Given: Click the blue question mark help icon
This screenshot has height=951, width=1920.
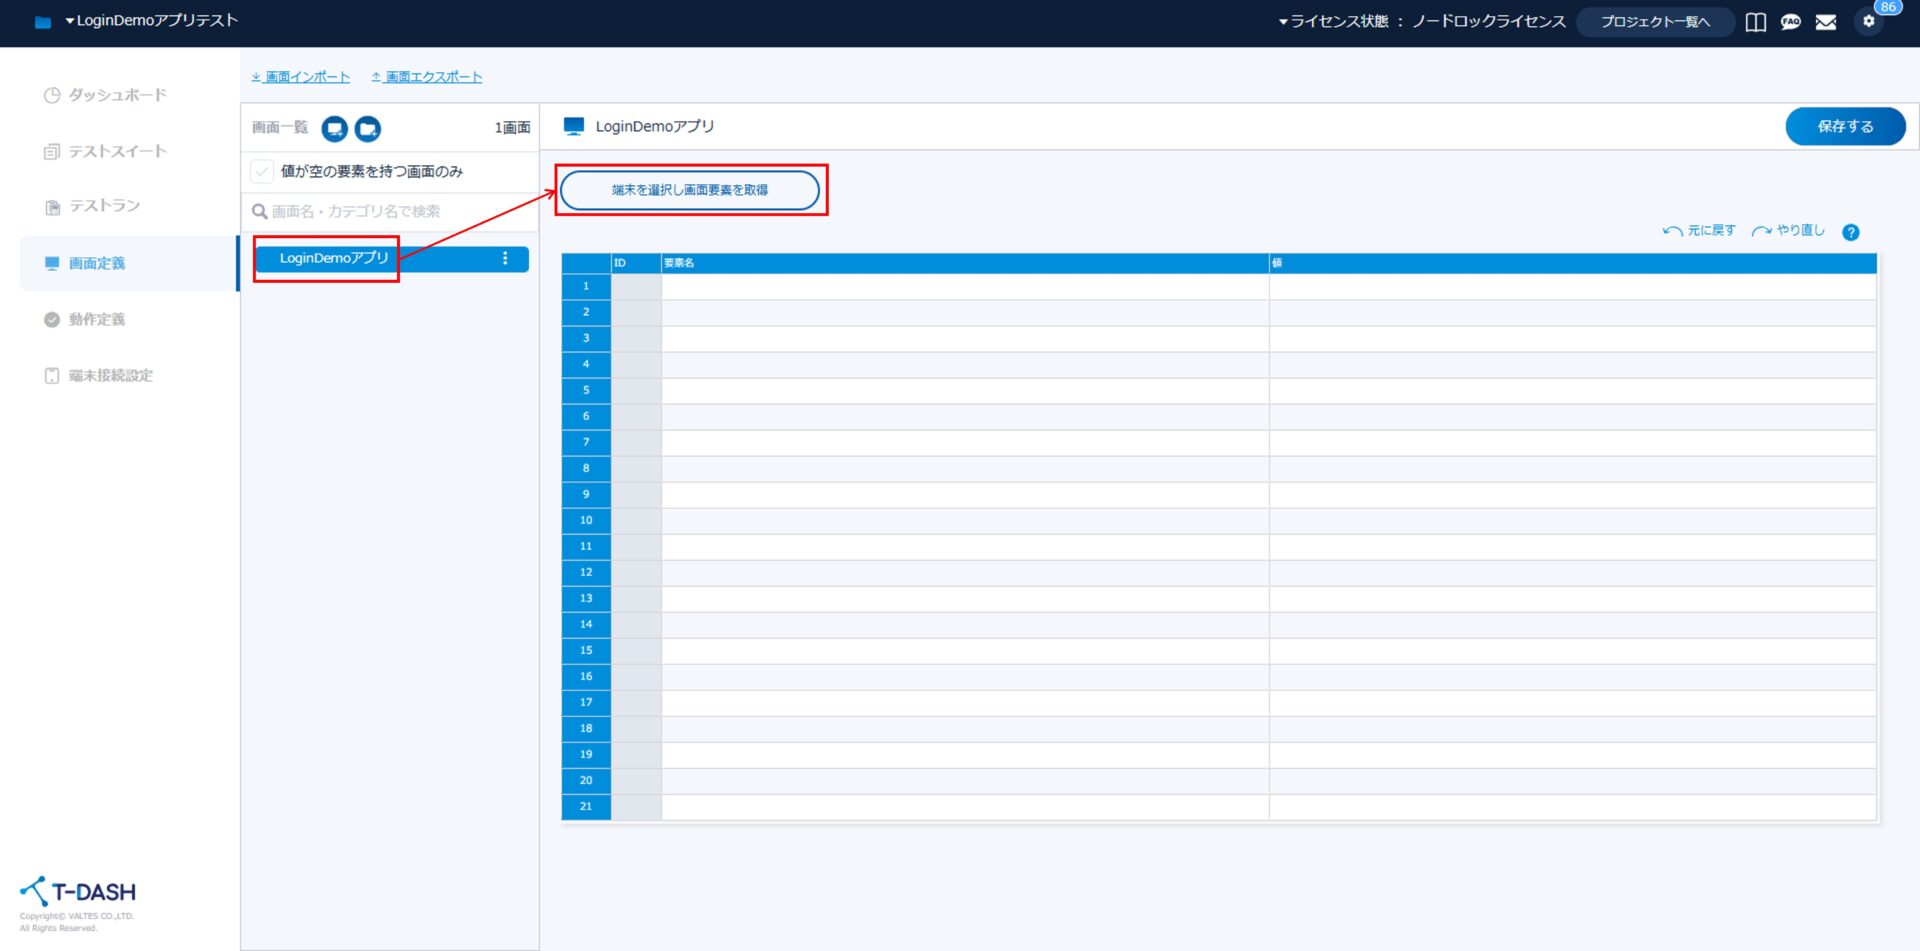Looking at the screenshot, I should click(x=1850, y=232).
